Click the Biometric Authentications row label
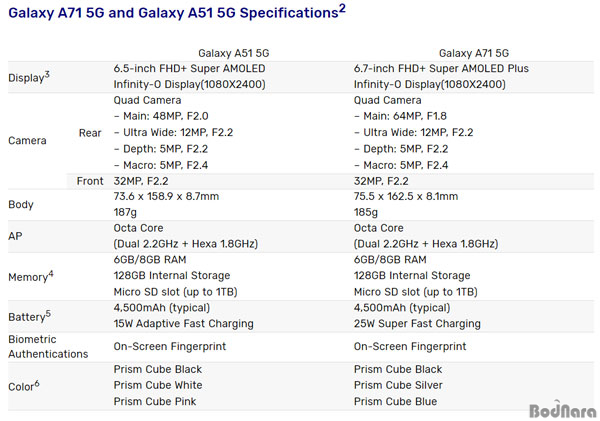Image resolution: width=600 pixels, height=421 pixels. pos(48,347)
